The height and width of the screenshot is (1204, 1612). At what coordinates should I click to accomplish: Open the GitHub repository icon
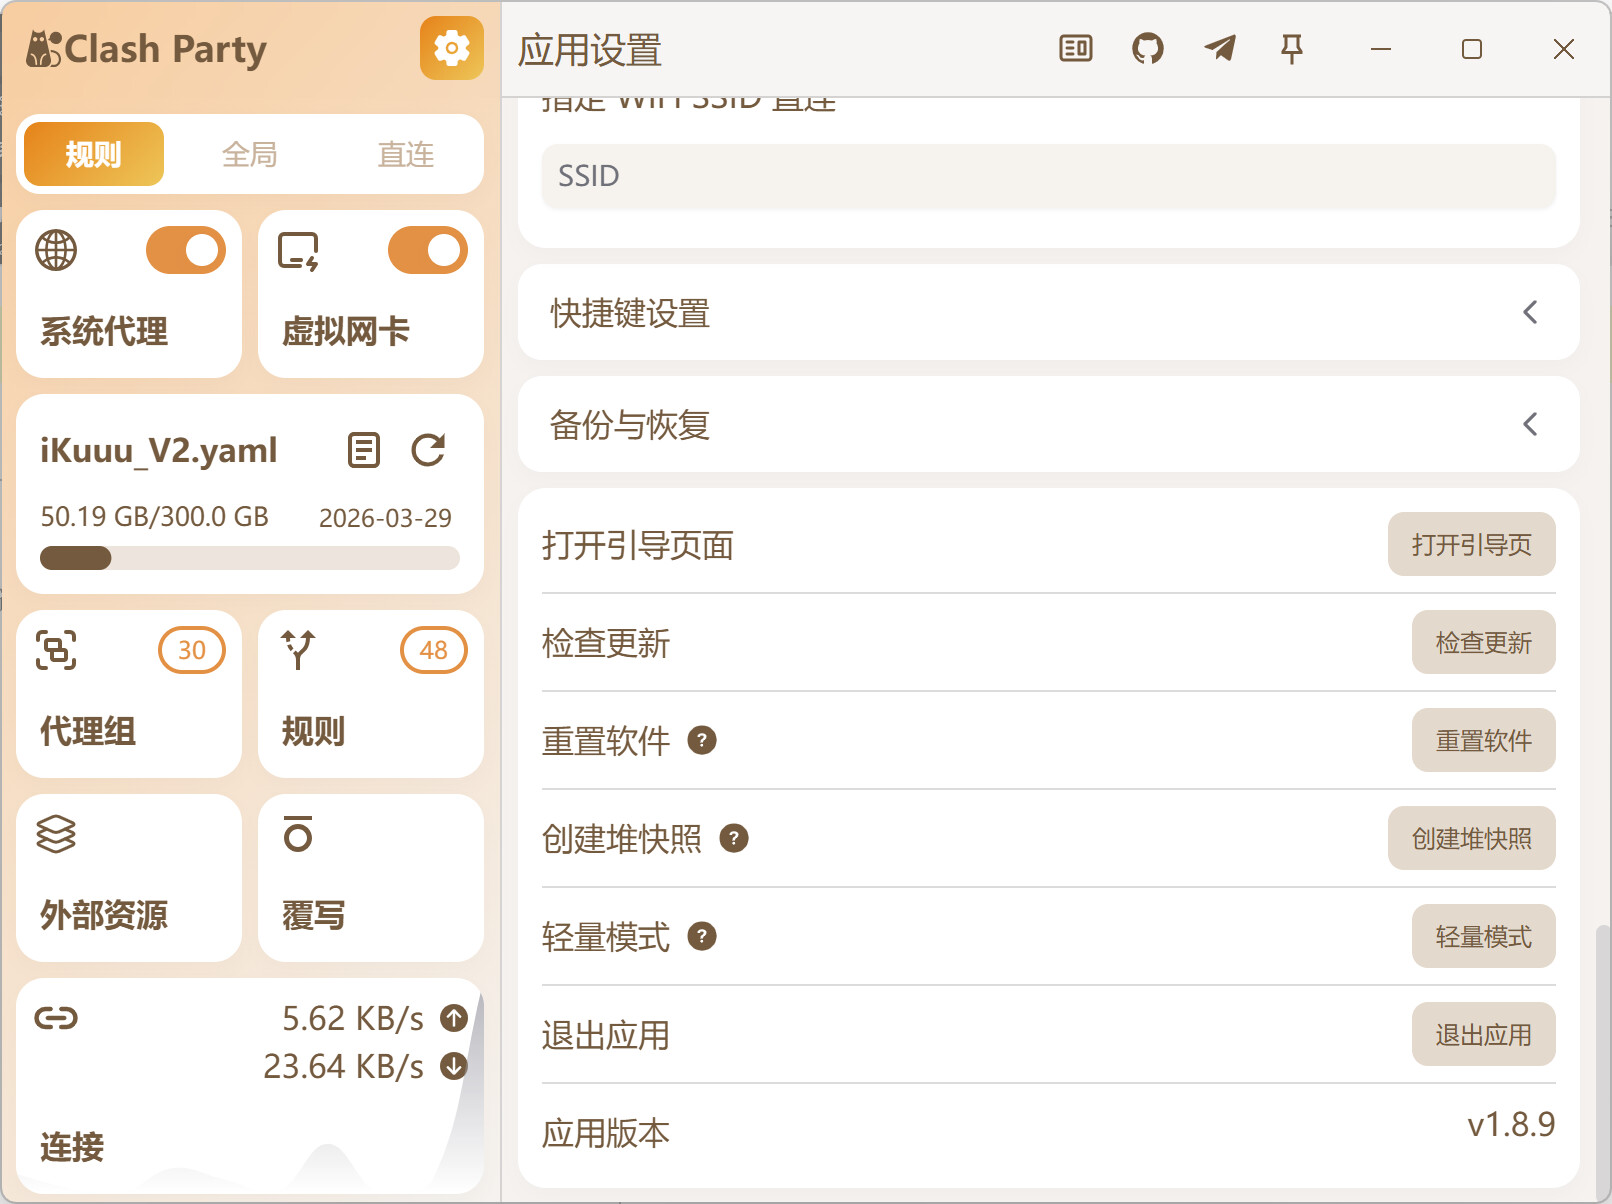coord(1148,48)
